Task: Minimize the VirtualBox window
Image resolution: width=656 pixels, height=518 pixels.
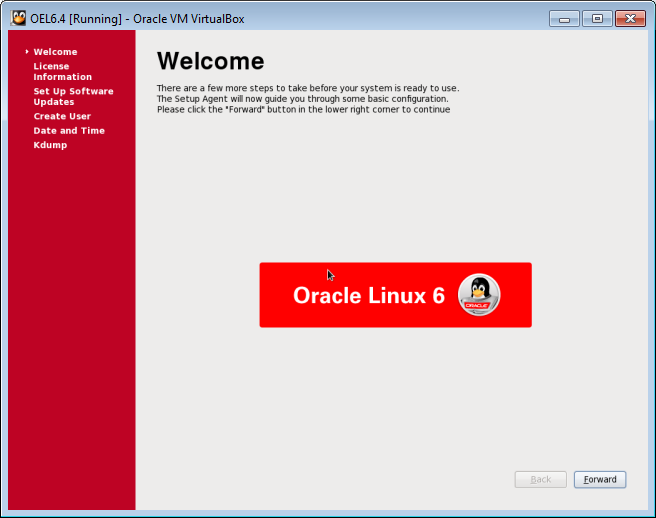Action: (564, 19)
